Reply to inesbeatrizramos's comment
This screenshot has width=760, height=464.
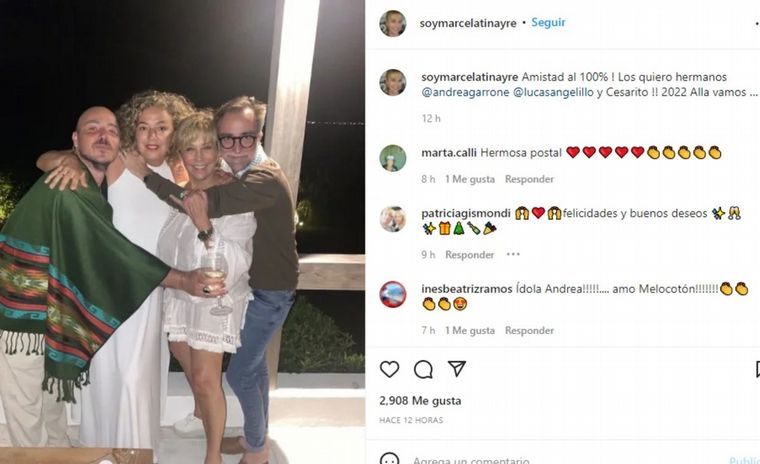529,330
